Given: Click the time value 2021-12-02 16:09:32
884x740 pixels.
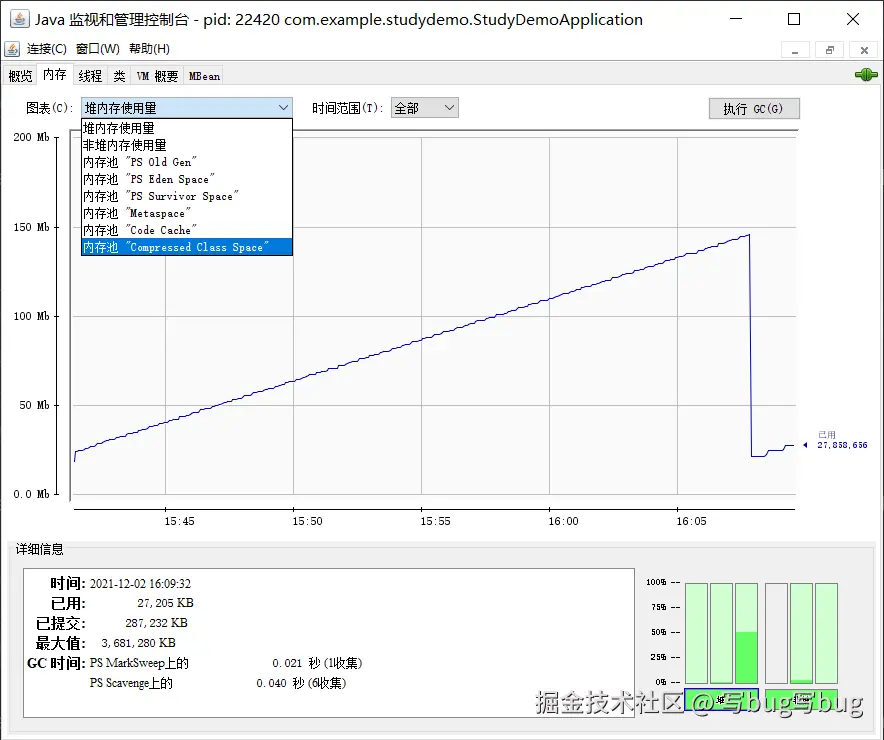Looking at the screenshot, I should [x=140, y=583].
